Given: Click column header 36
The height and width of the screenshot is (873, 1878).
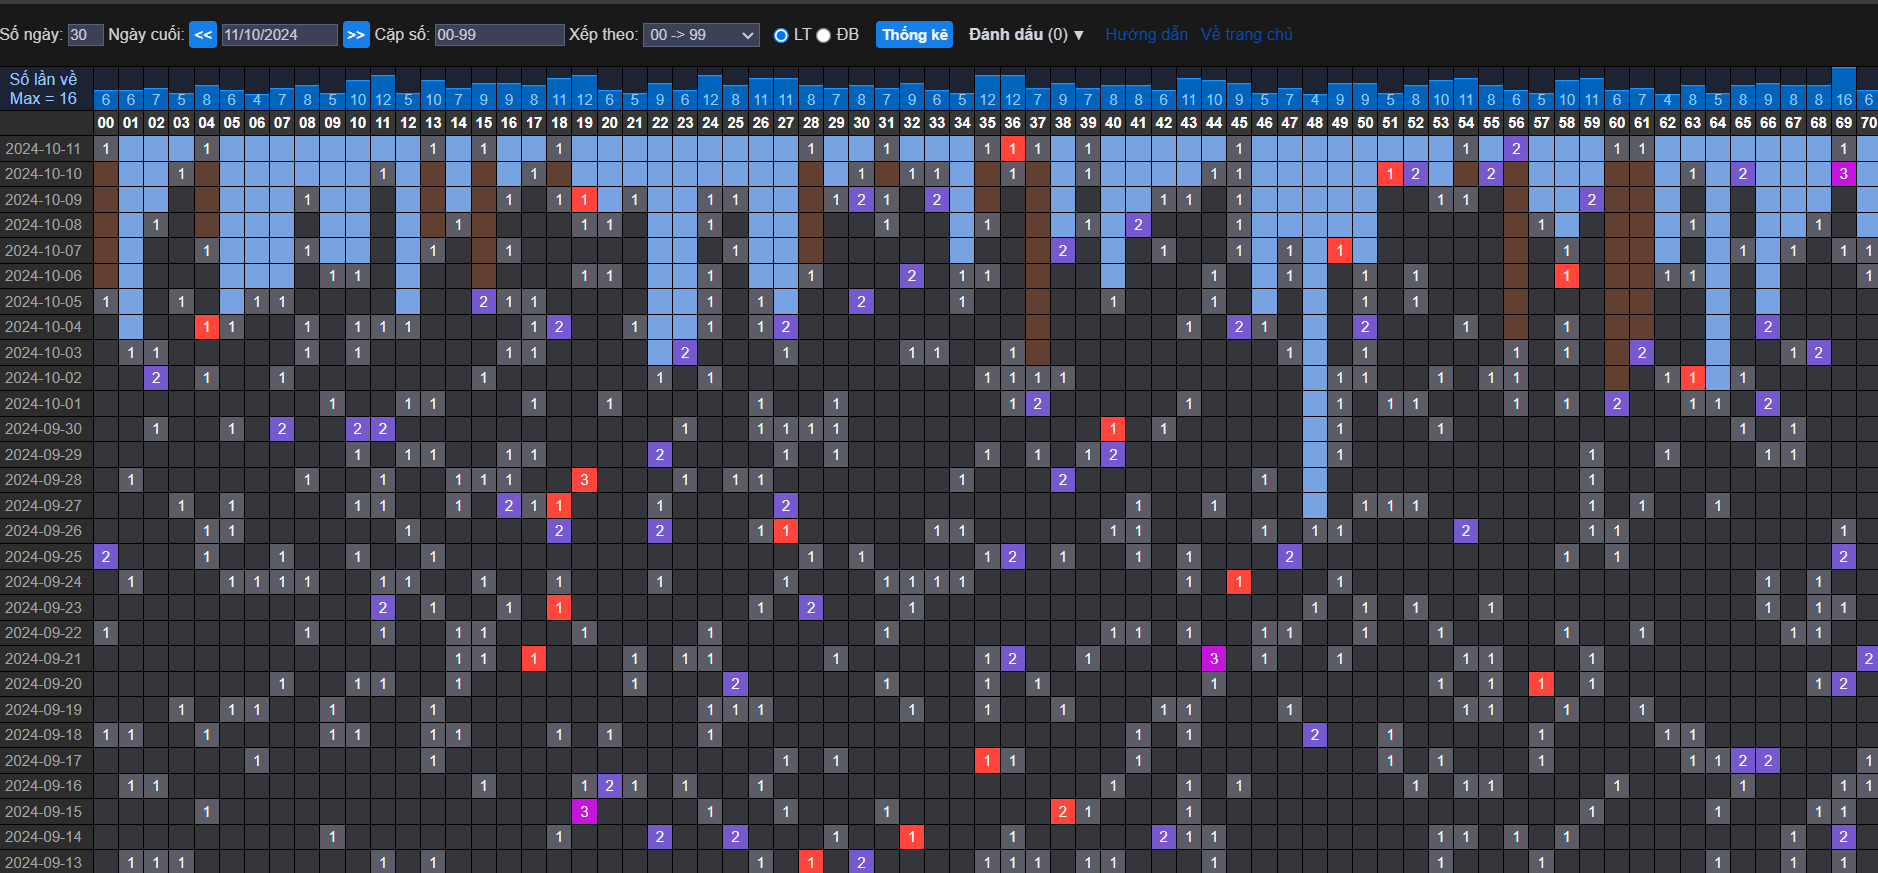Looking at the screenshot, I should click(1013, 123).
